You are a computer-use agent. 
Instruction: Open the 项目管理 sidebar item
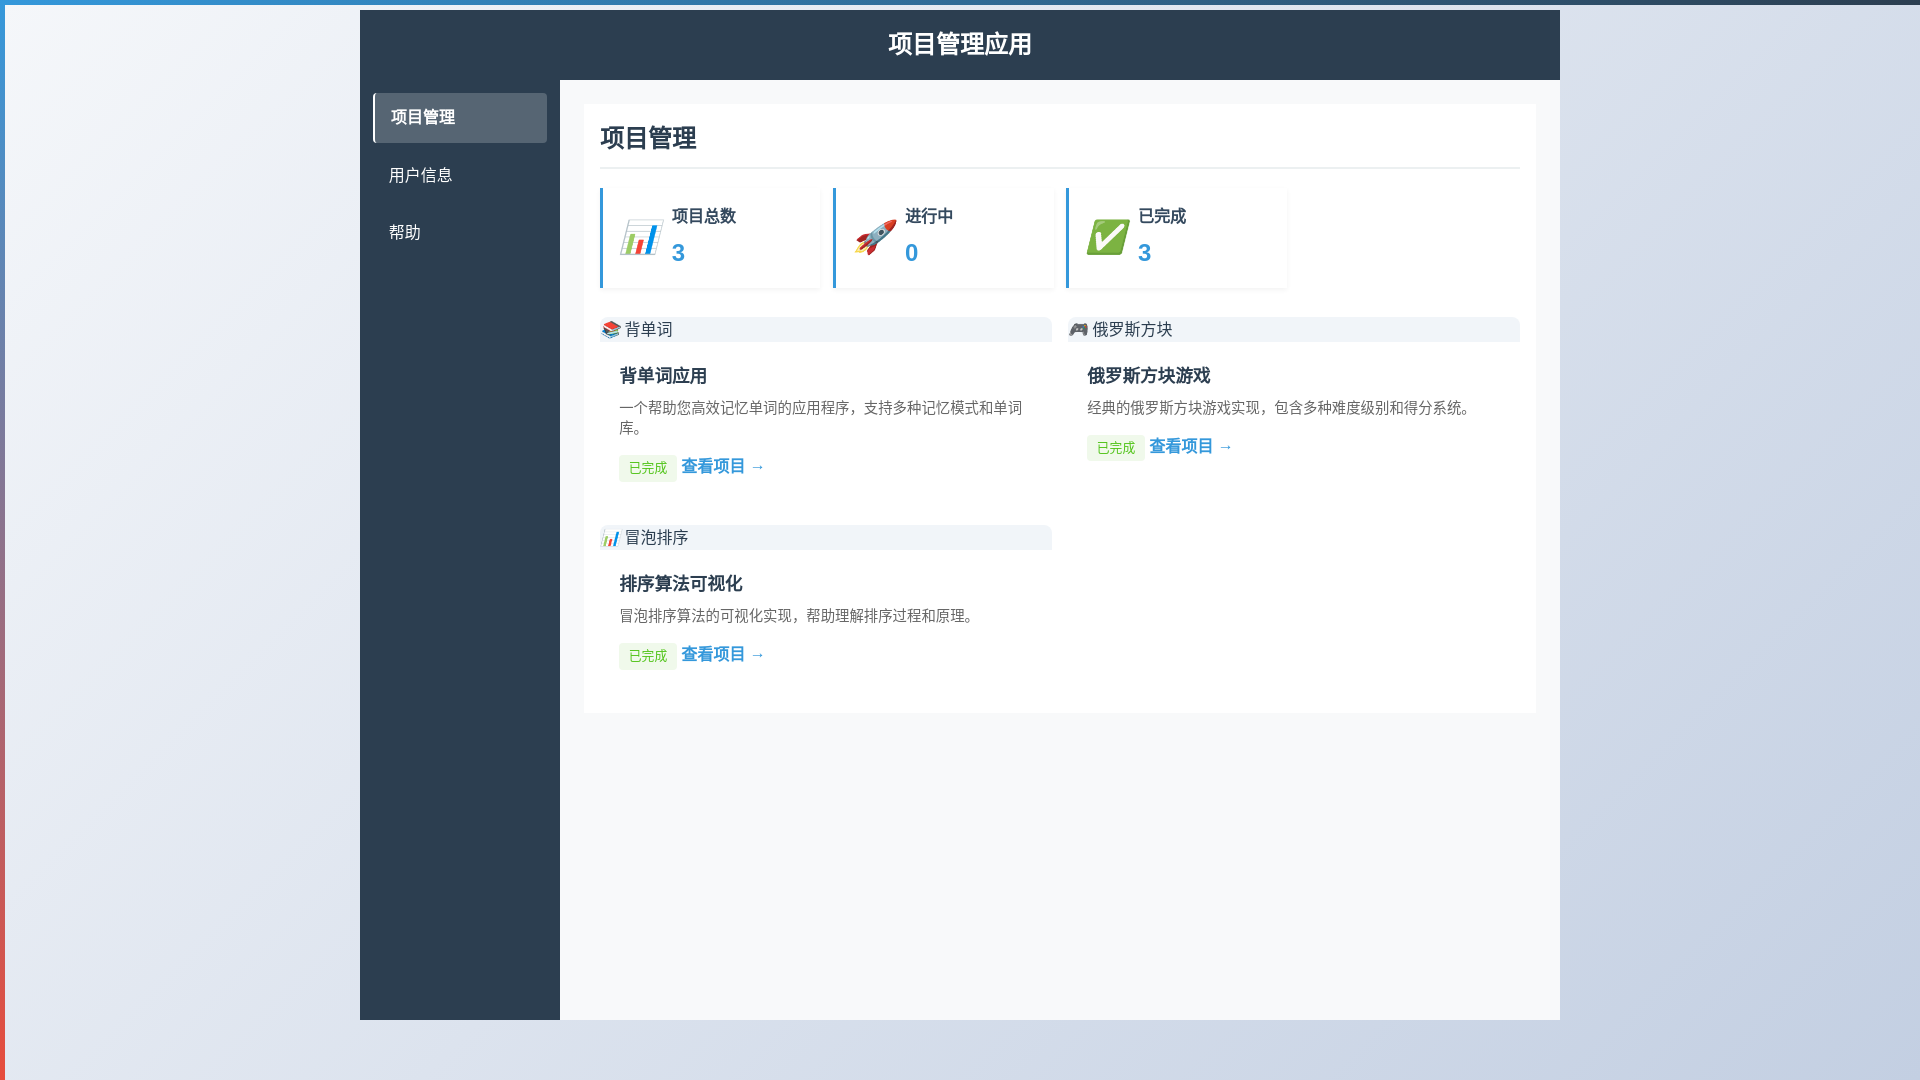(x=460, y=118)
